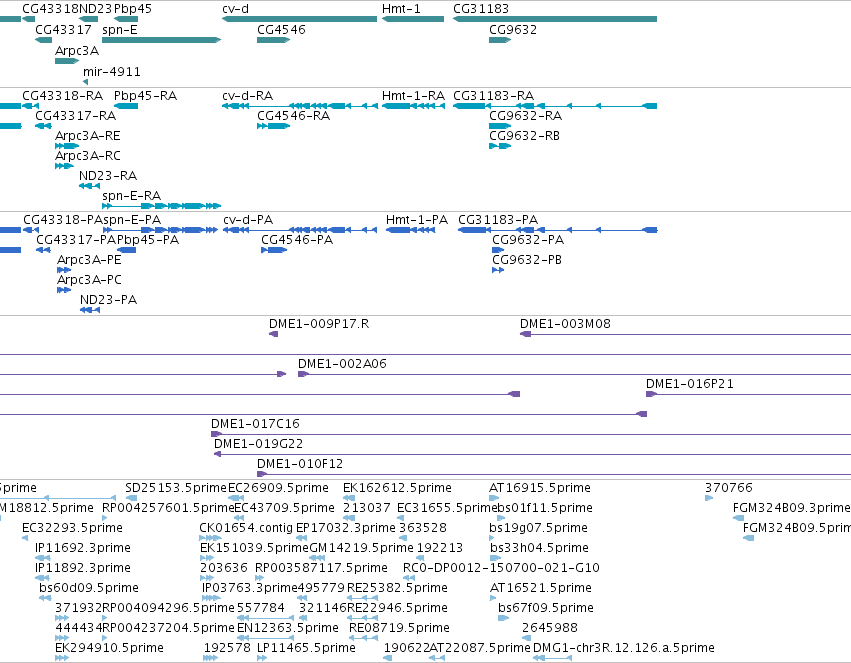This screenshot has height=663, width=851.
Task: Select the spn-E gene bar
Action: [x=161, y=40]
